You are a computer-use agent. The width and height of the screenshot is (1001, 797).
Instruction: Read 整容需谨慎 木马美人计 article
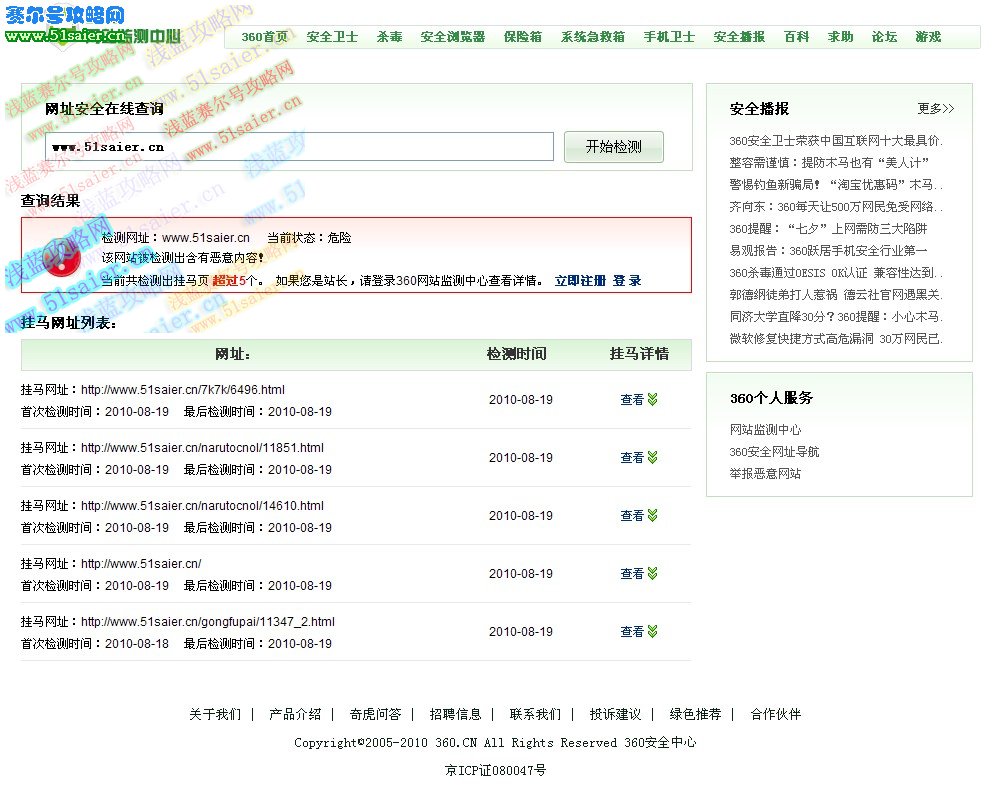coord(829,163)
